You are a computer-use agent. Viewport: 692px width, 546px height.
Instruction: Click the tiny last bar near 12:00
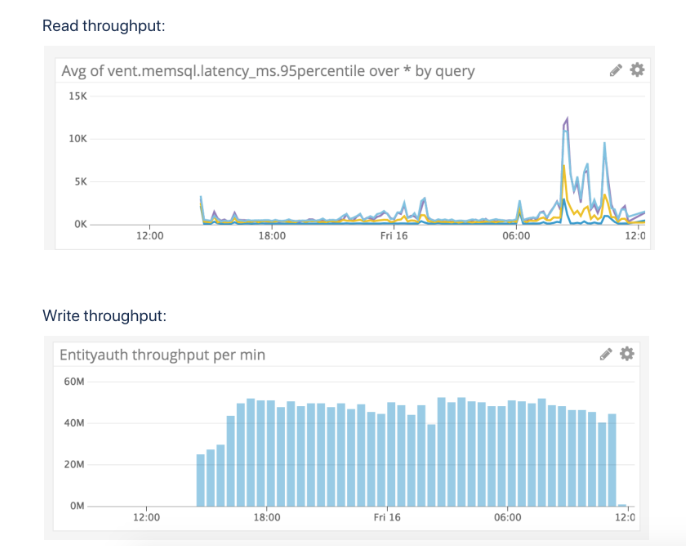point(622,505)
